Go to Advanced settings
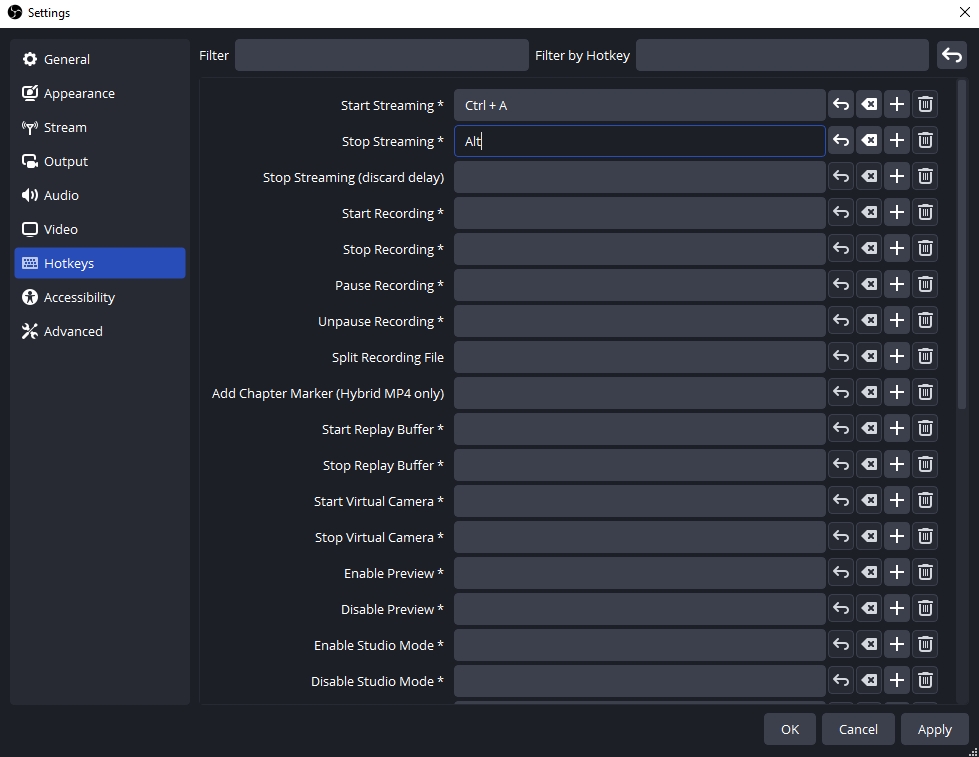The height and width of the screenshot is (757, 979). pyautogui.click(x=100, y=331)
